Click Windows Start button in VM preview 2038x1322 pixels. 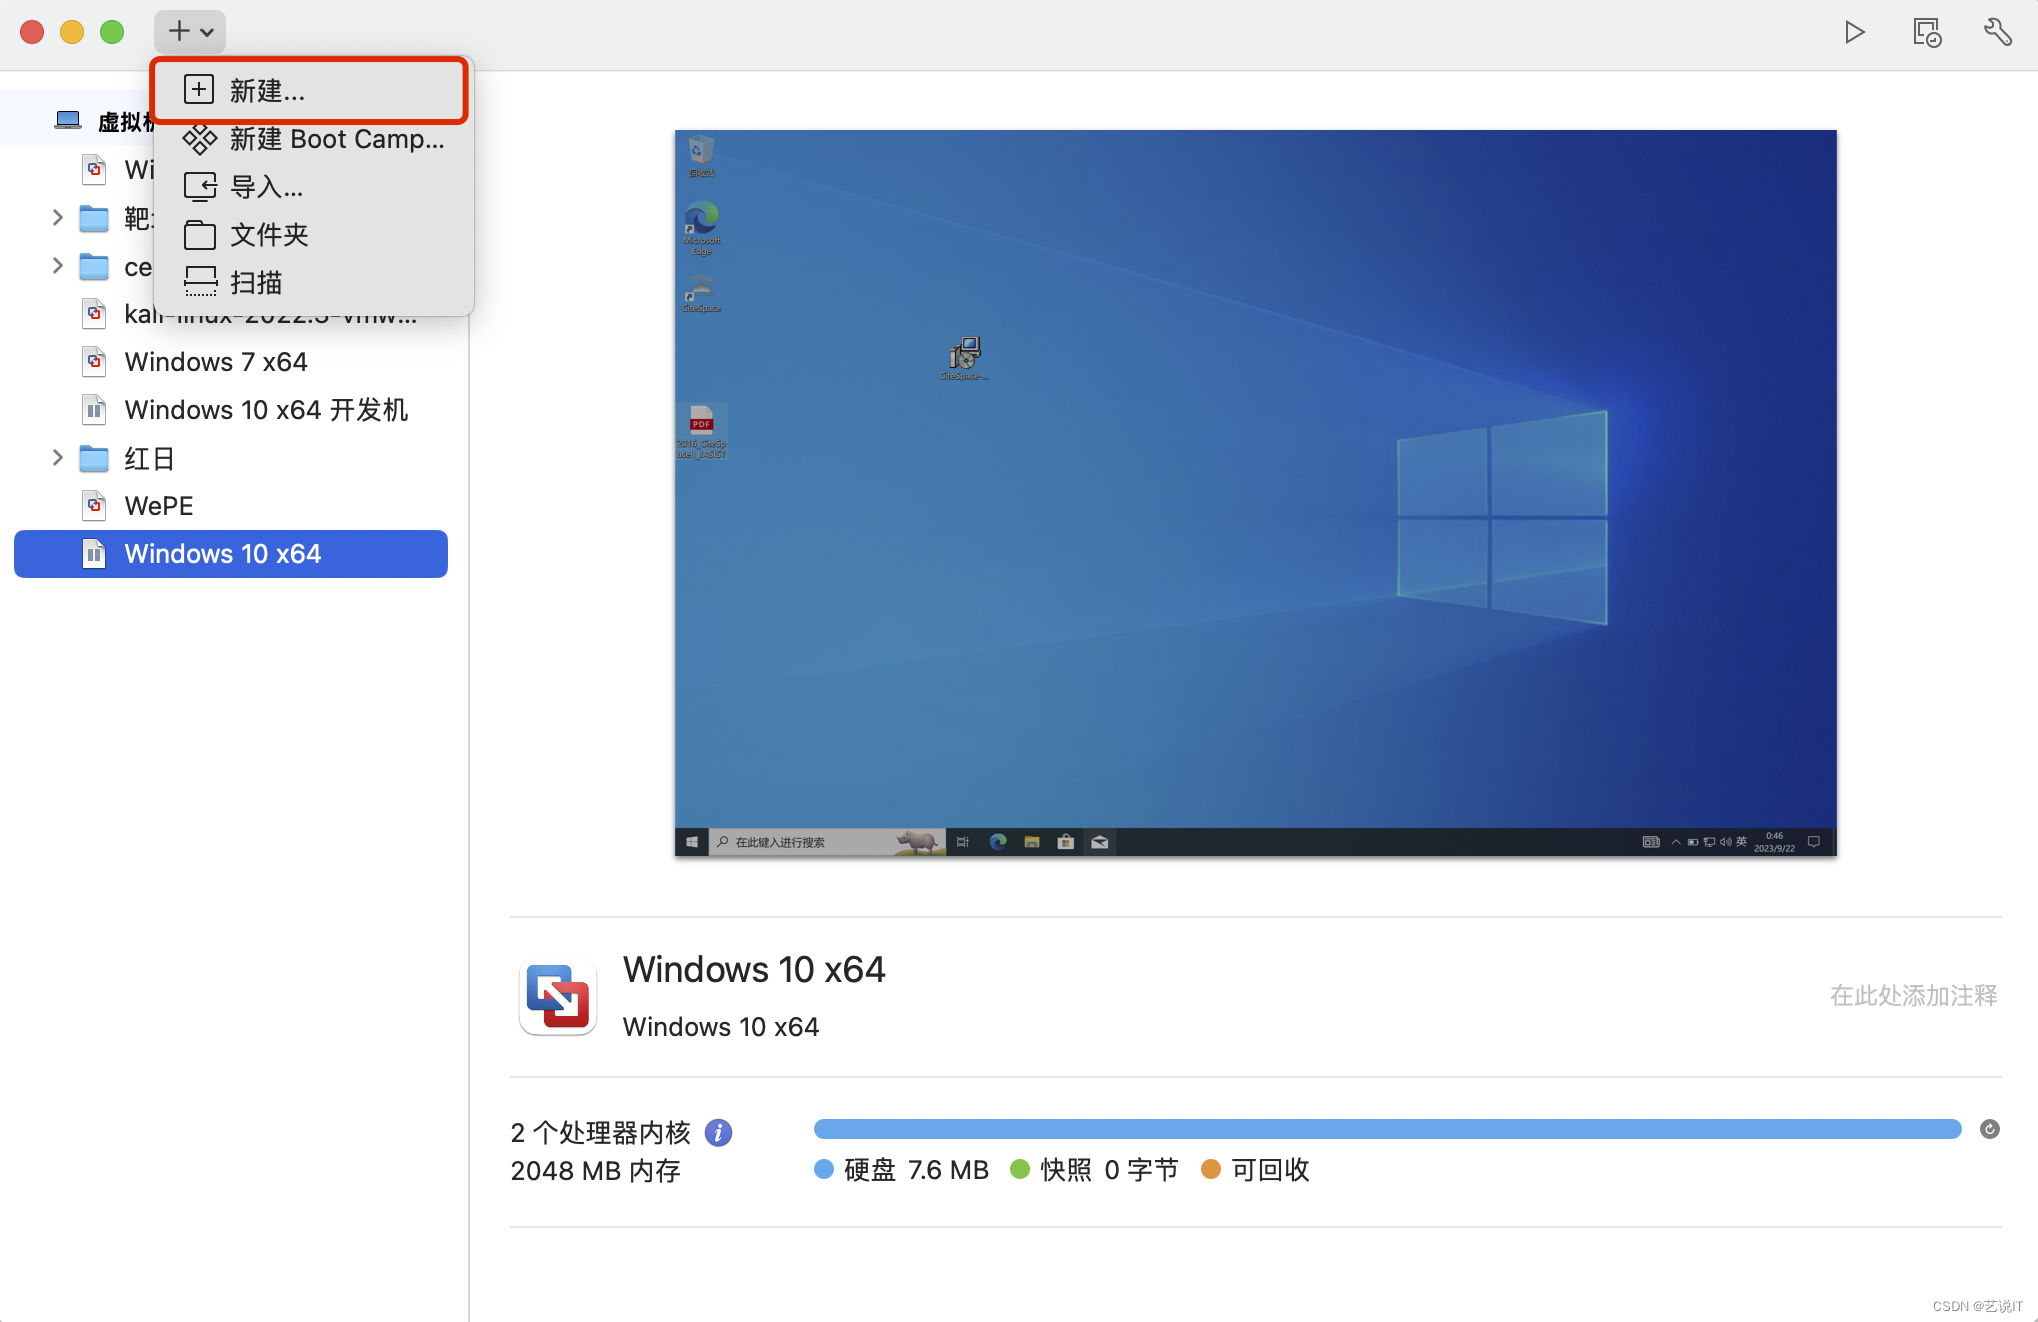pos(691,842)
